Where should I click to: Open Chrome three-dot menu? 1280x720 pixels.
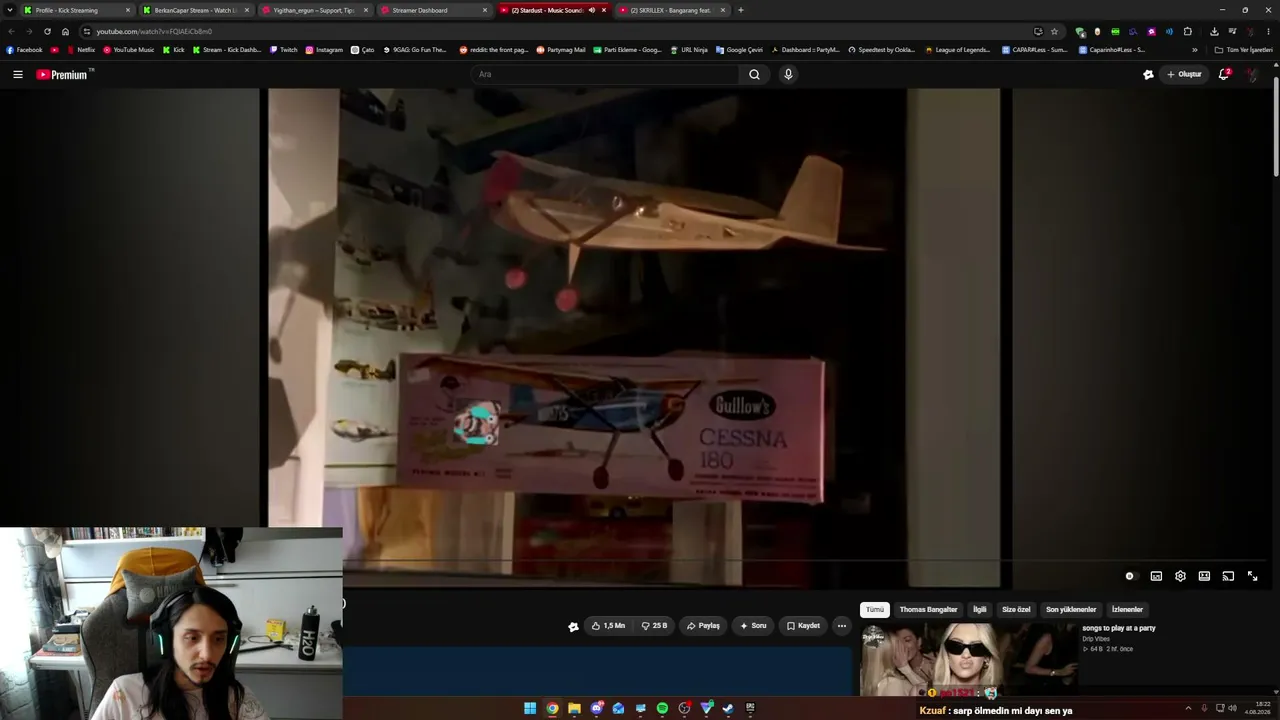tap(1268, 31)
